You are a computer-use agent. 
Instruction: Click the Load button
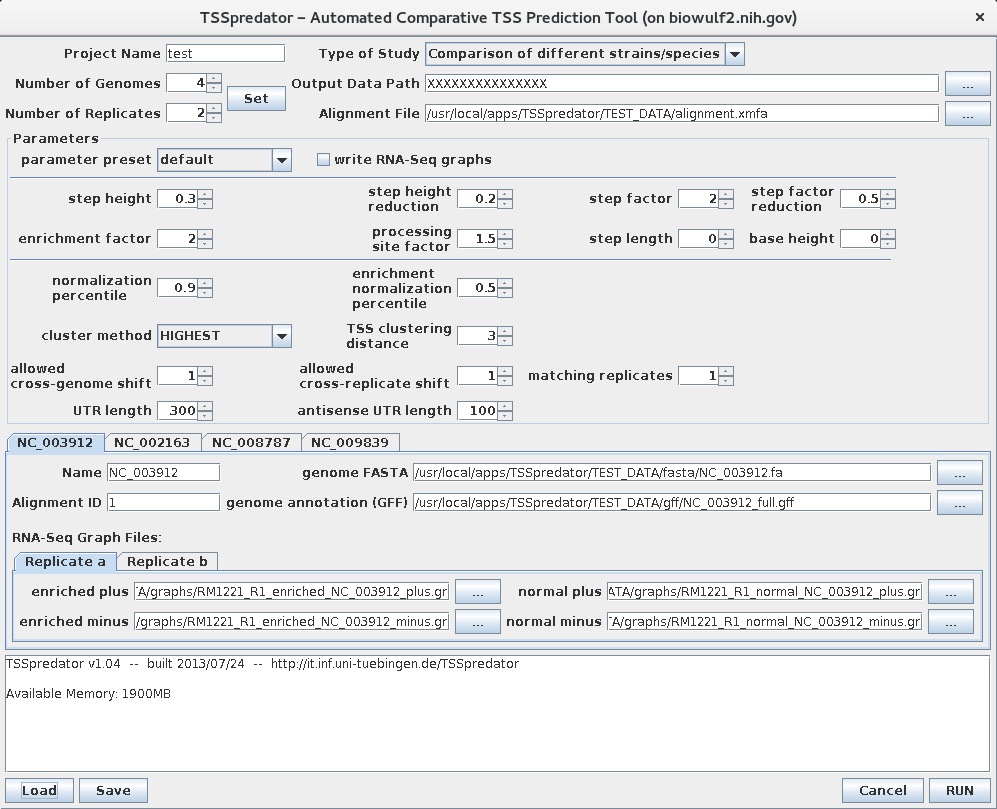(39, 790)
